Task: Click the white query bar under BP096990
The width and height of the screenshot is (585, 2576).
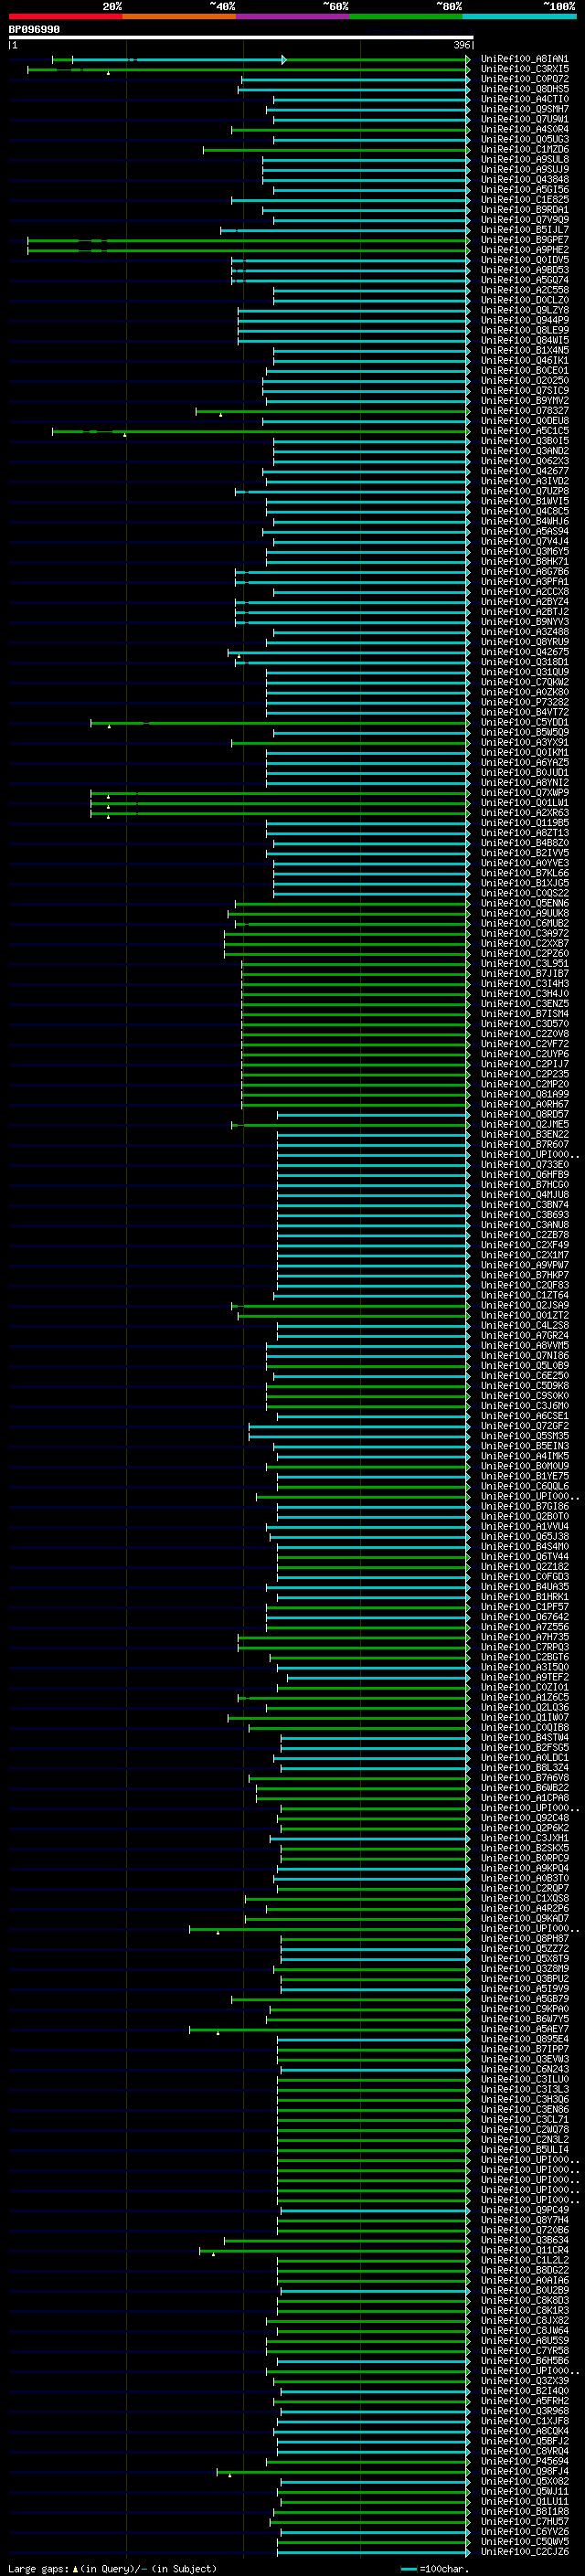Action: coord(241,38)
